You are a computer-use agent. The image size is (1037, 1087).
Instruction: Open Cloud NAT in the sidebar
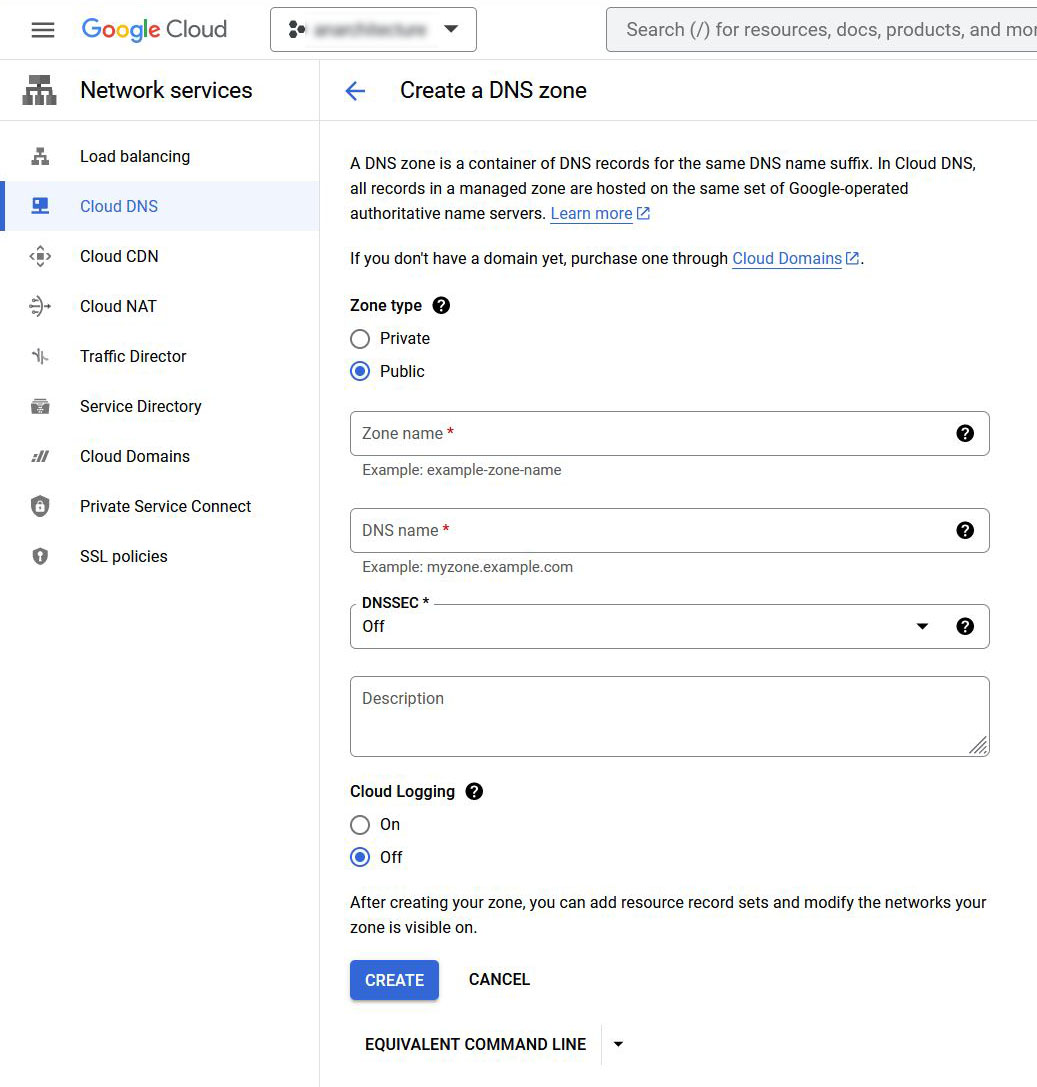click(x=159, y=306)
